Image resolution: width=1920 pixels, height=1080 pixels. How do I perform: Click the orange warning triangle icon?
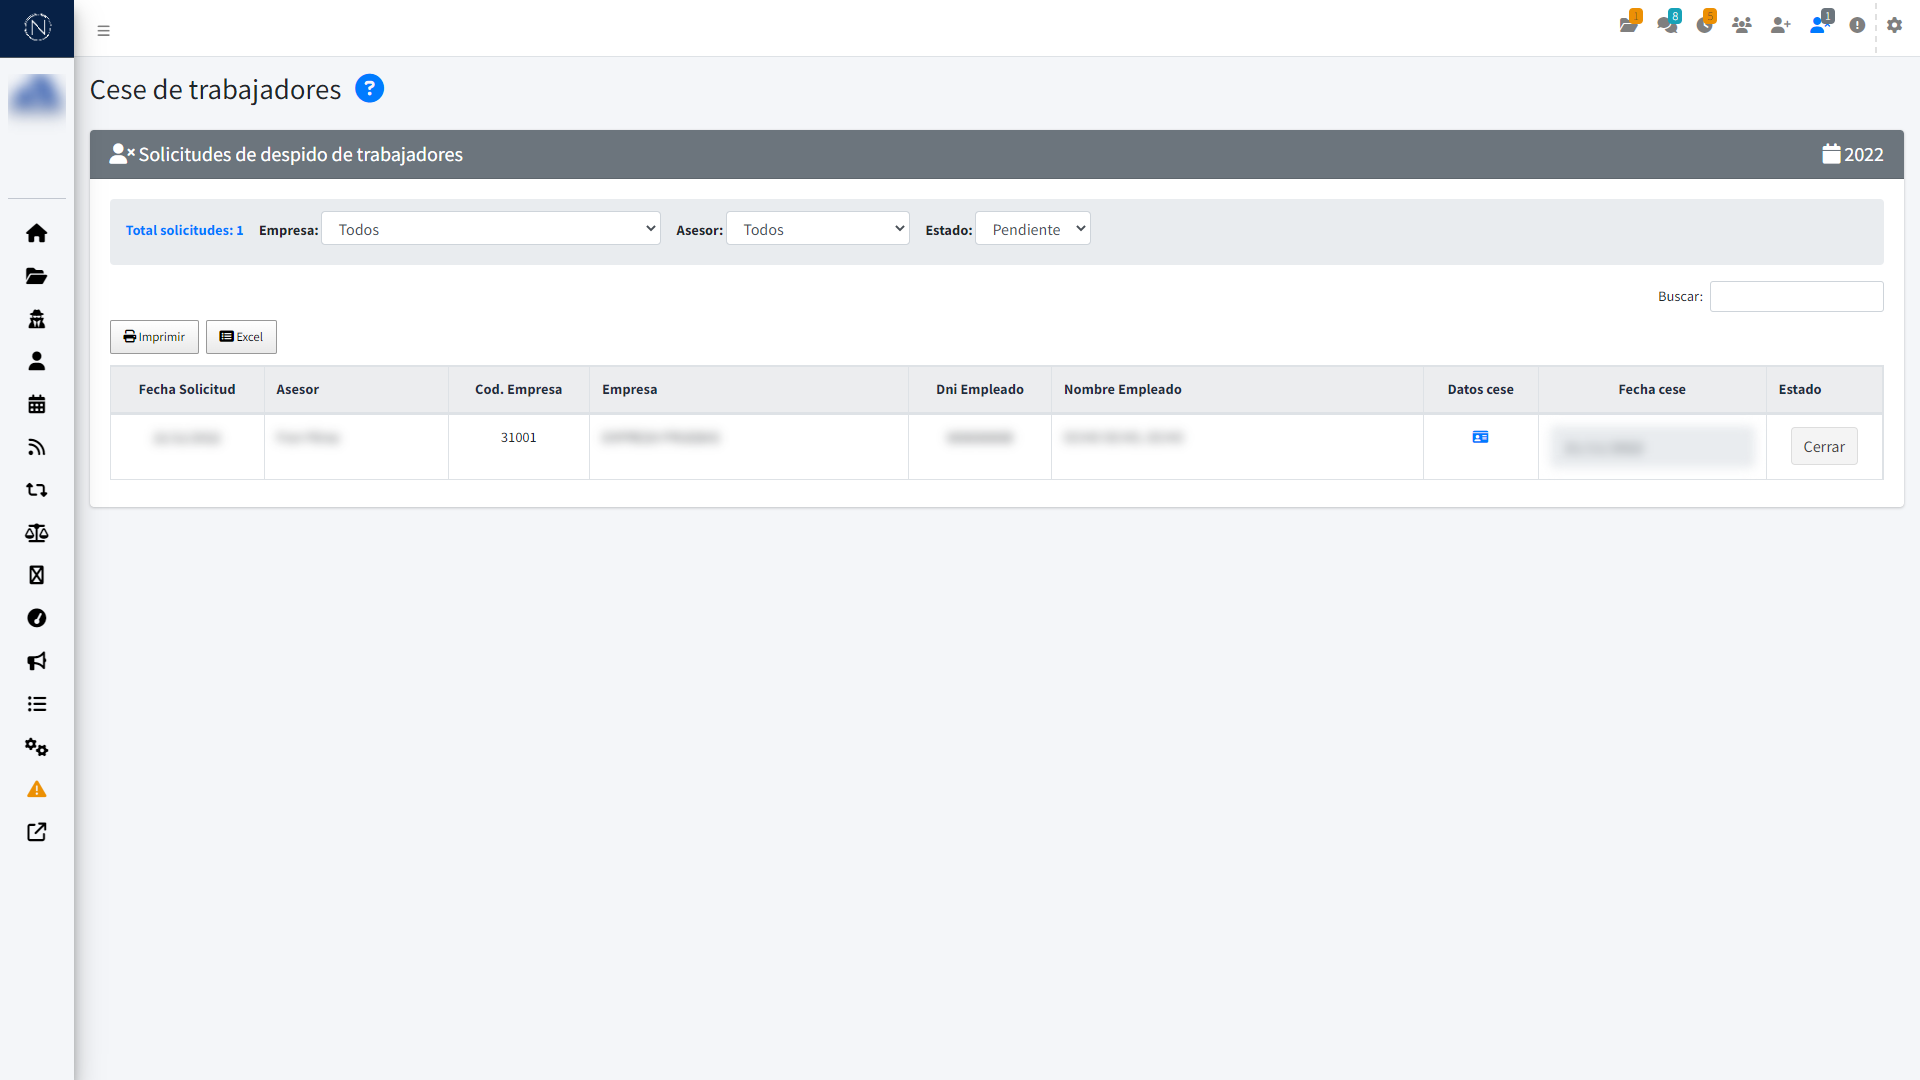pos(37,790)
